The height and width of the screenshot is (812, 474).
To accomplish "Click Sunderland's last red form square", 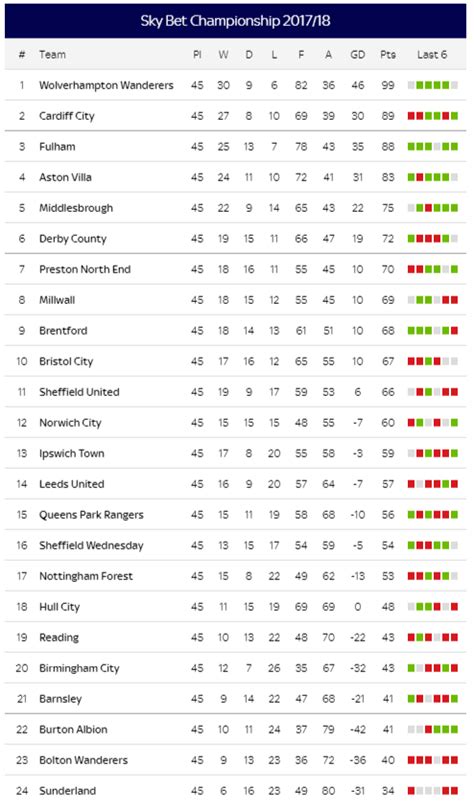I will click(x=454, y=791).
